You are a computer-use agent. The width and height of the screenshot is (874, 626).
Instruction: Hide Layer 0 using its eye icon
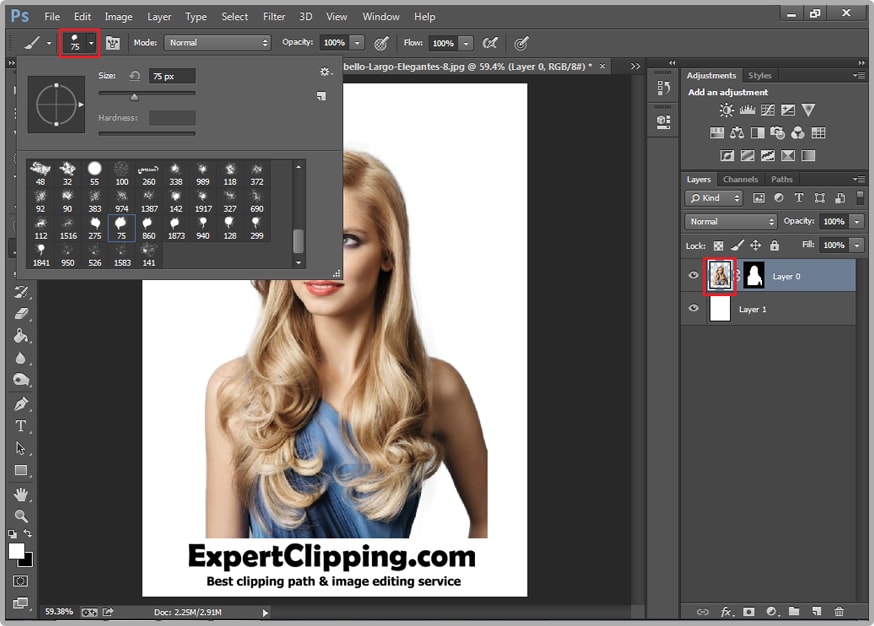[x=693, y=276]
